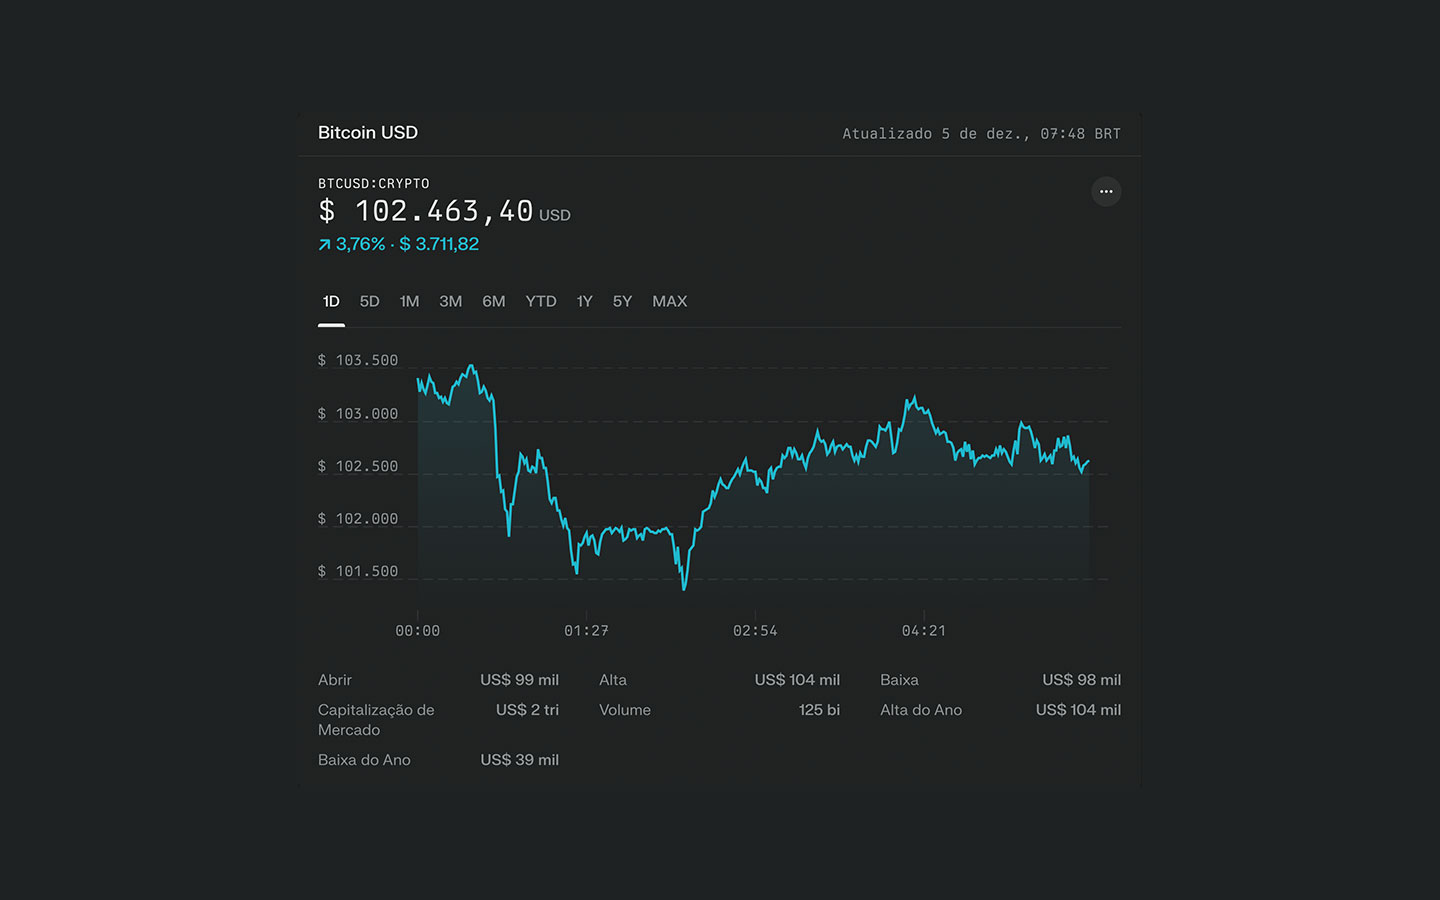Select the 1Y time range tab

584,301
